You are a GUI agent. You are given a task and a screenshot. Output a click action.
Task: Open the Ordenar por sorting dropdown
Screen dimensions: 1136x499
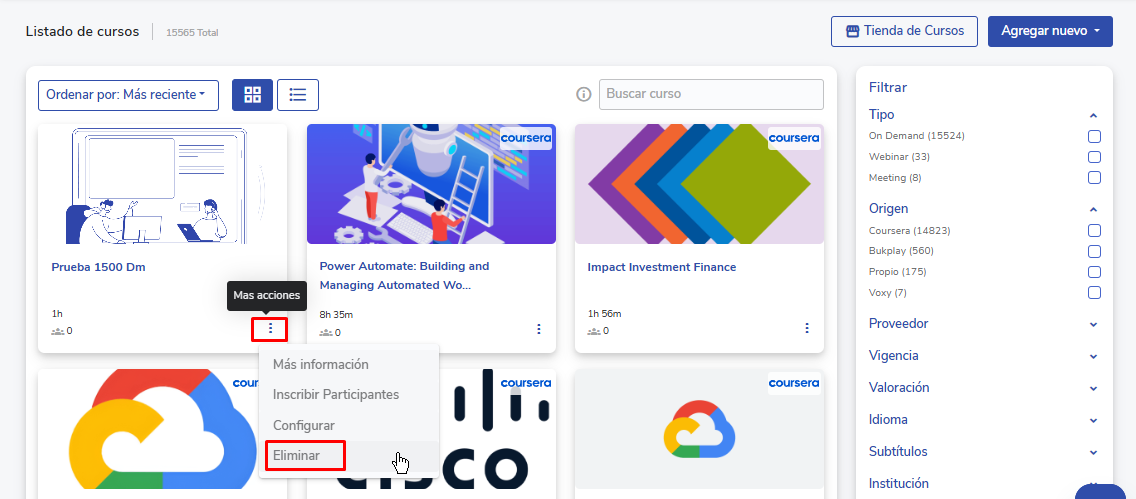point(128,95)
